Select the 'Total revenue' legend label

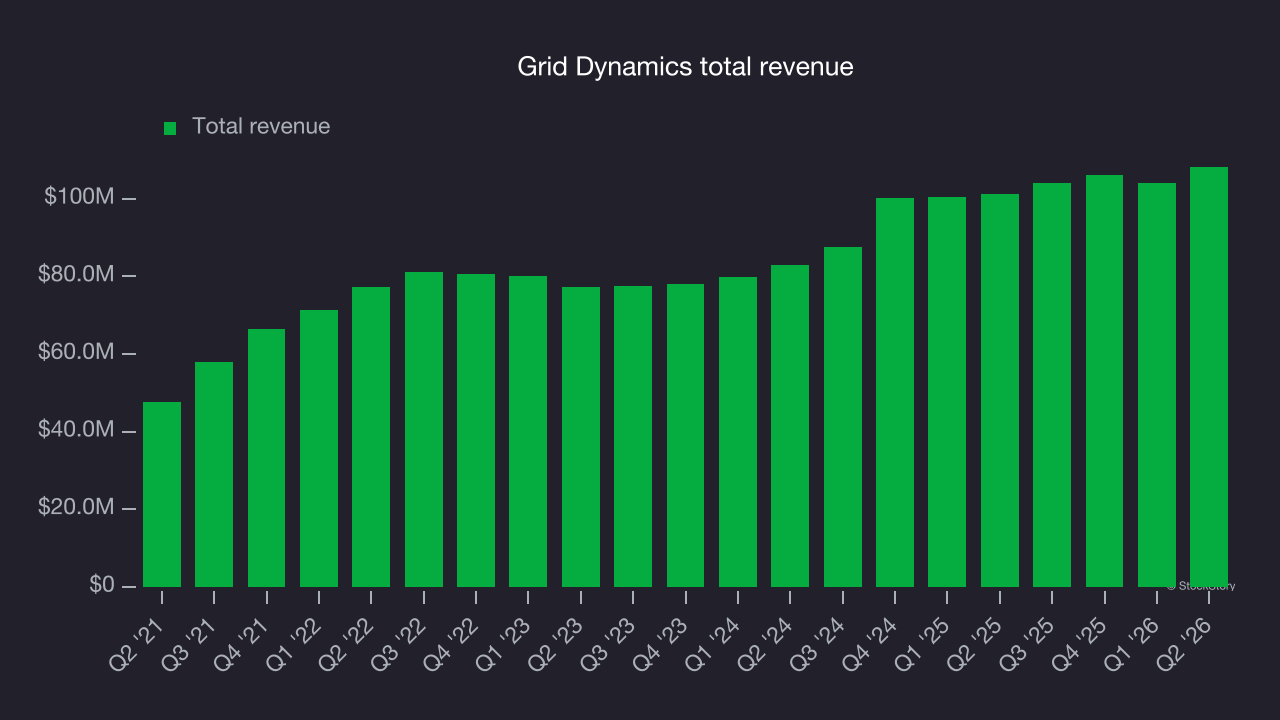pos(261,127)
